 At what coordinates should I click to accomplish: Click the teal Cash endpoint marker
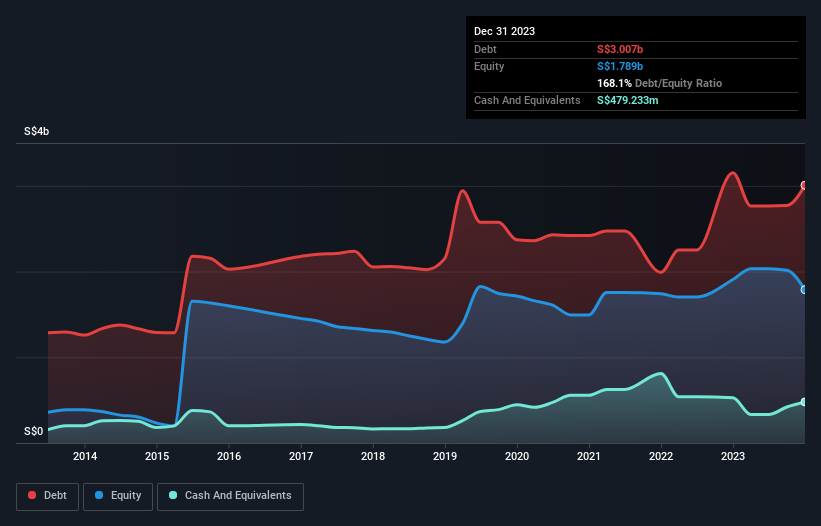[804, 402]
